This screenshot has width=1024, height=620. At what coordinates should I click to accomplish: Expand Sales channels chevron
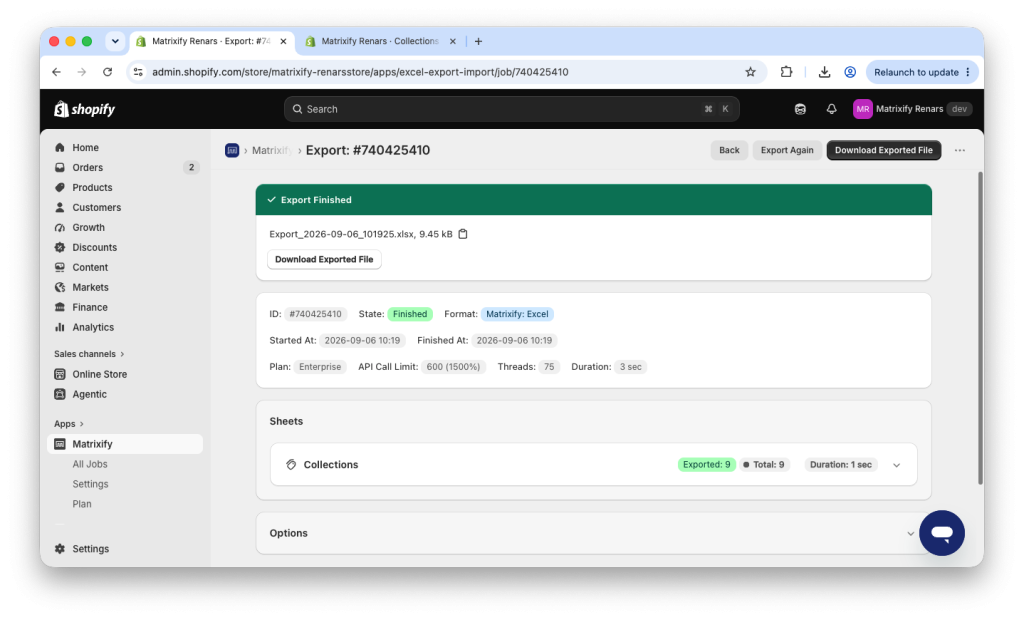click(122, 354)
